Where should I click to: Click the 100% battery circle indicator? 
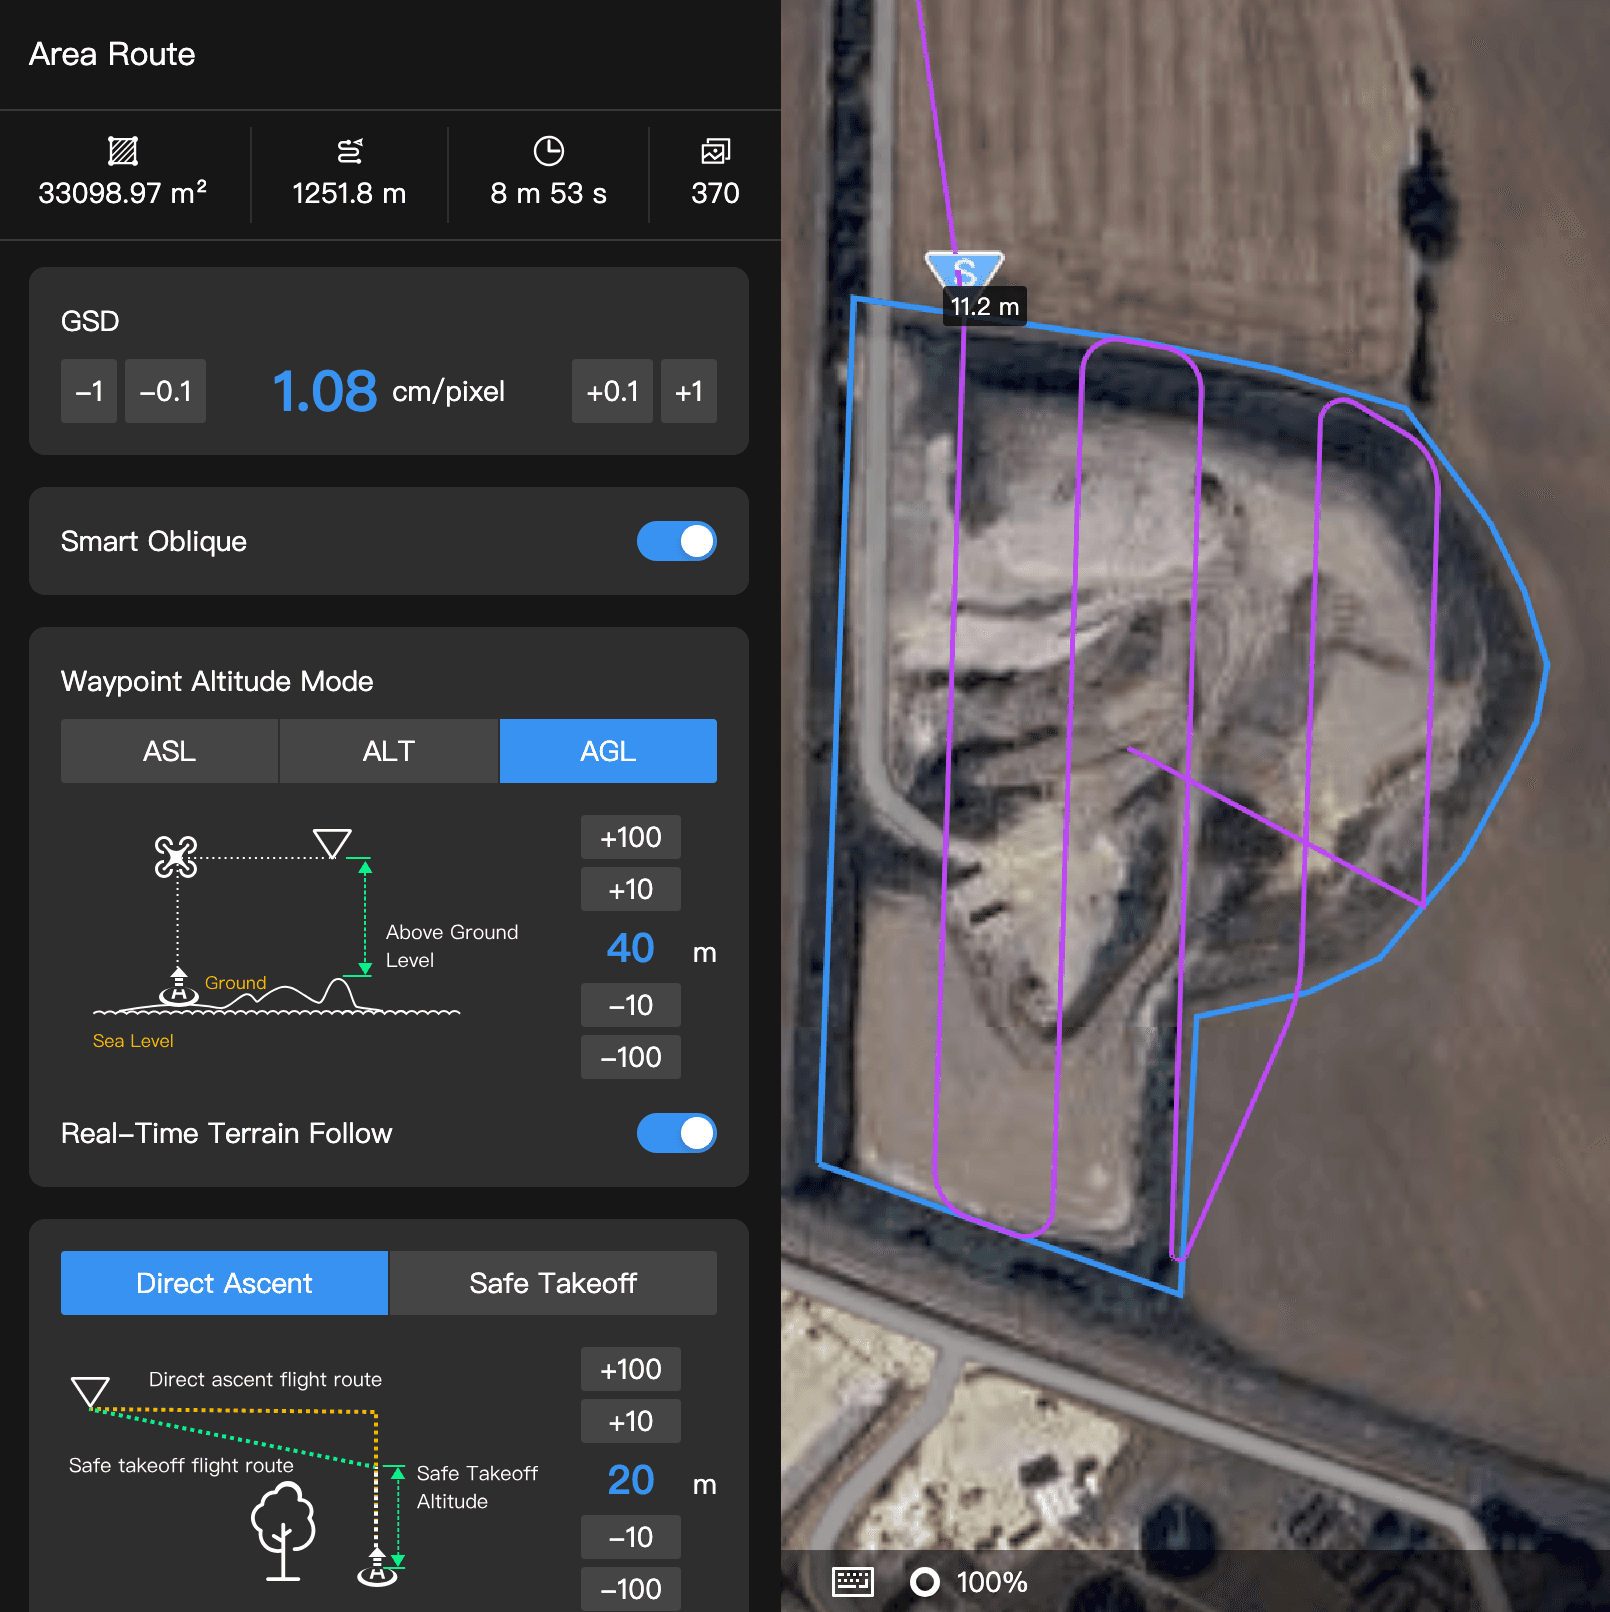pyautogui.click(x=926, y=1582)
